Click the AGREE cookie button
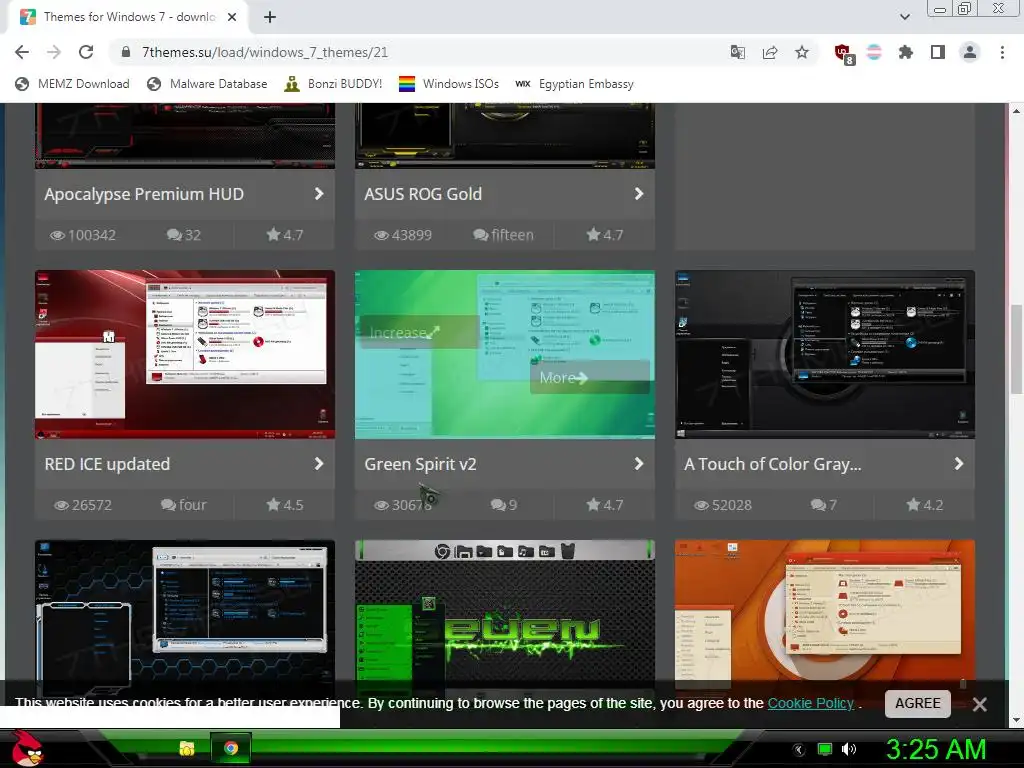The height and width of the screenshot is (768, 1024). pos(918,703)
